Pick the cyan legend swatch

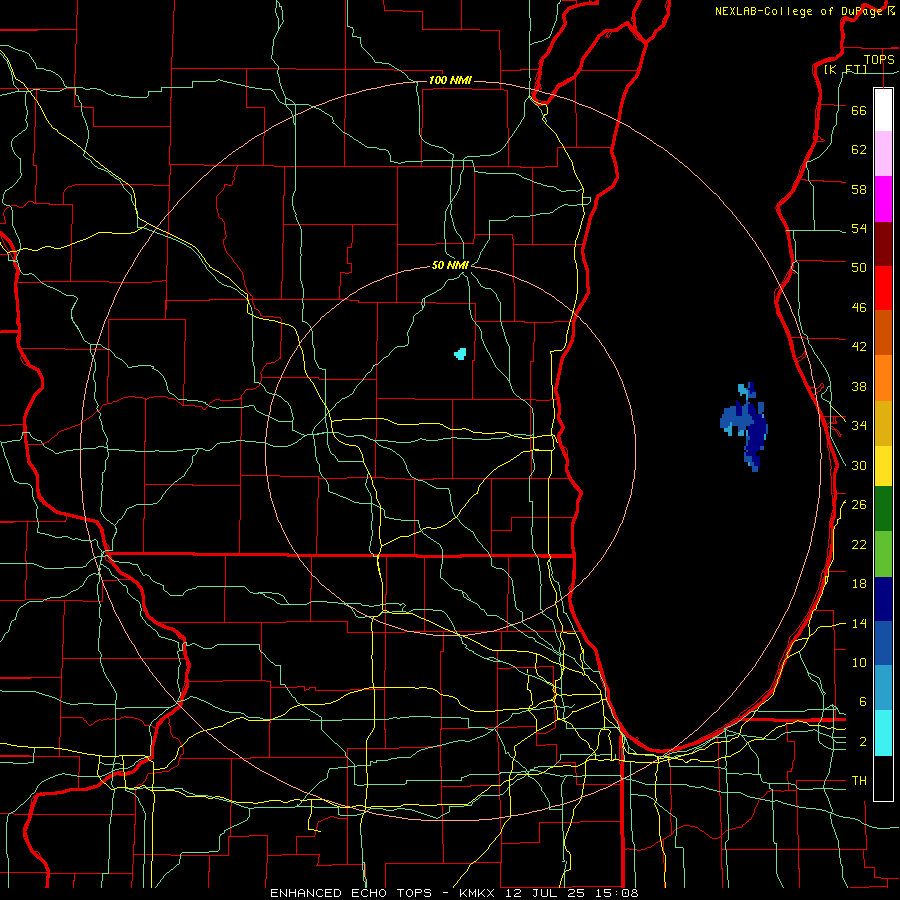click(883, 733)
